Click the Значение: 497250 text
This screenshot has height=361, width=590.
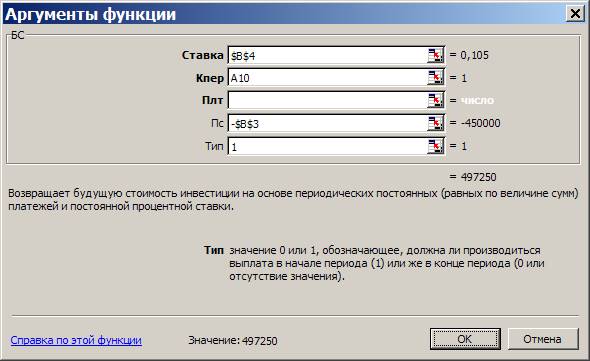click(233, 340)
